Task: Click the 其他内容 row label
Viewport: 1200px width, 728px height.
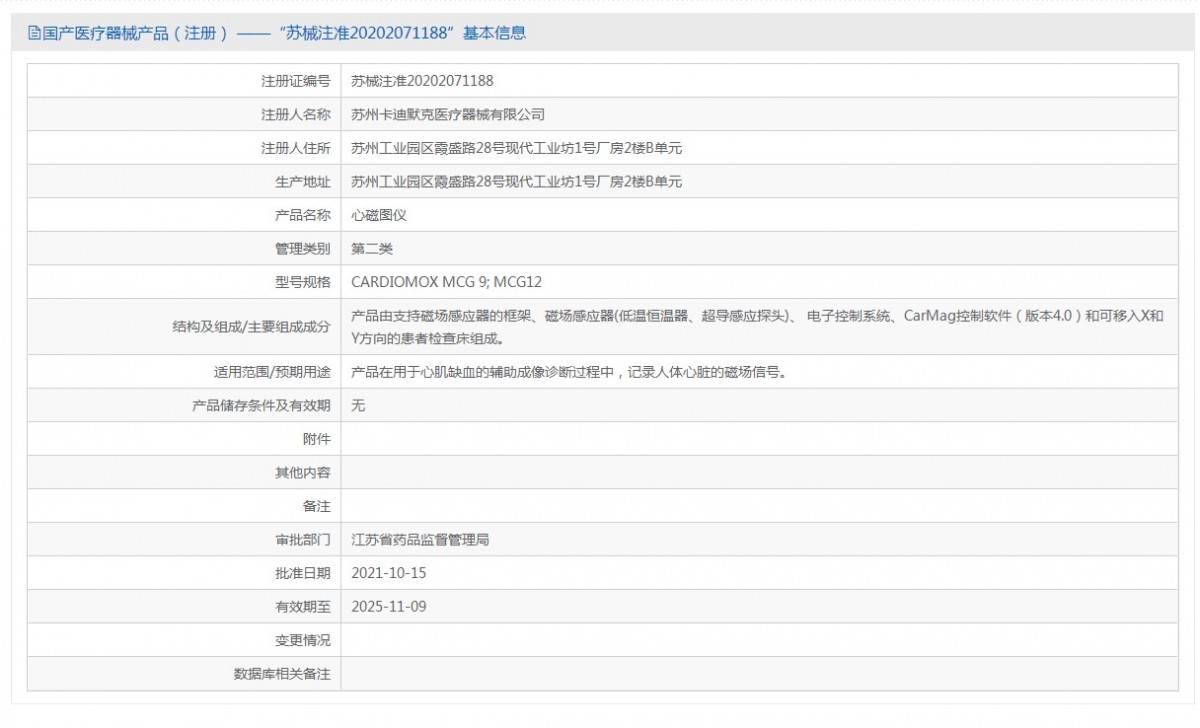Action: click(302, 473)
